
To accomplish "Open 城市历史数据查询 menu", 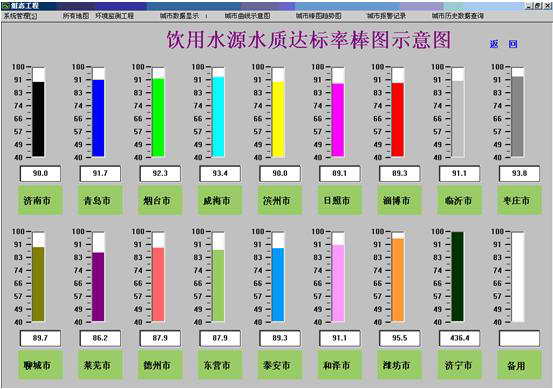I will (457, 16).
